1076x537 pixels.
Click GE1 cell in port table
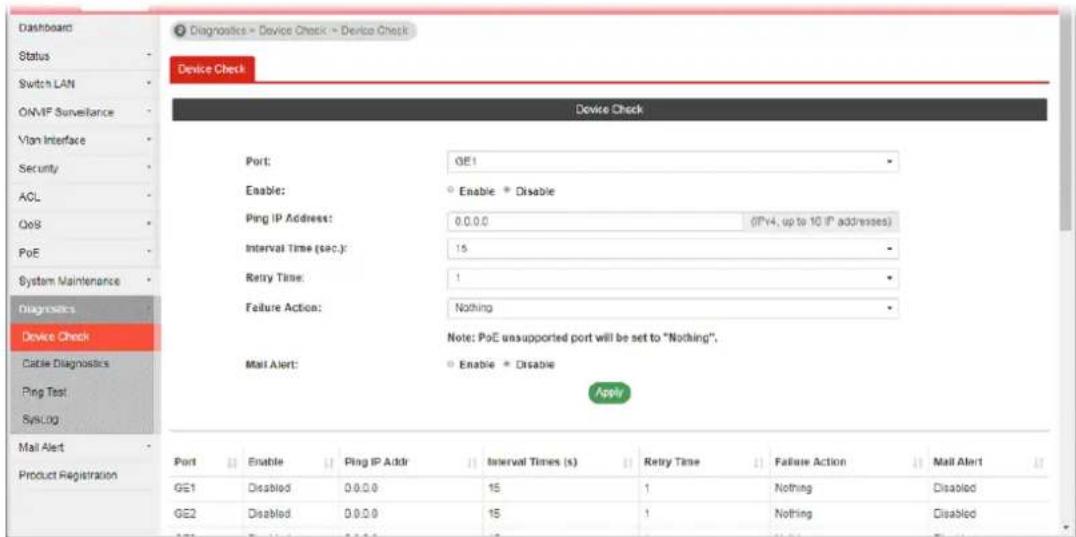[x=185, y=489]
